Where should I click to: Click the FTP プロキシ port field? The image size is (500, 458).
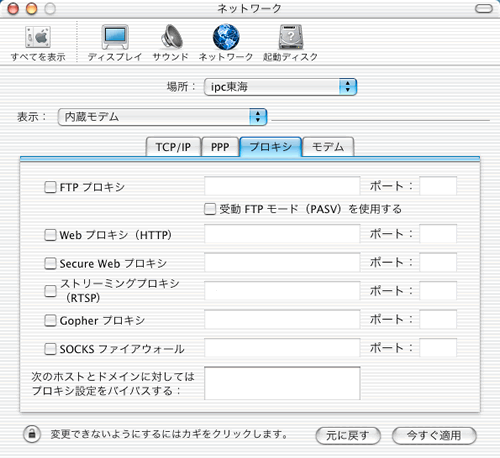(x=438, y=186)
